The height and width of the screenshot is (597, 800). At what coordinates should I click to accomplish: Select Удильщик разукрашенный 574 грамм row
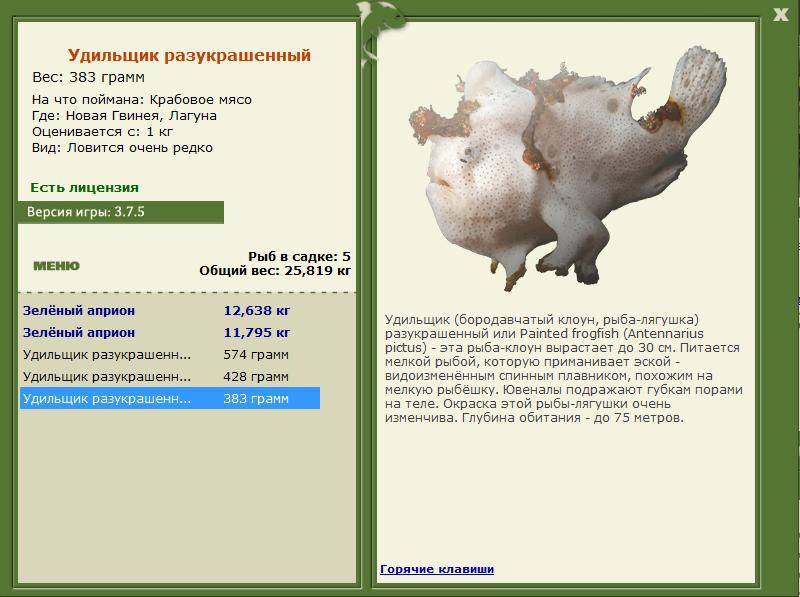tap(170, 354)
